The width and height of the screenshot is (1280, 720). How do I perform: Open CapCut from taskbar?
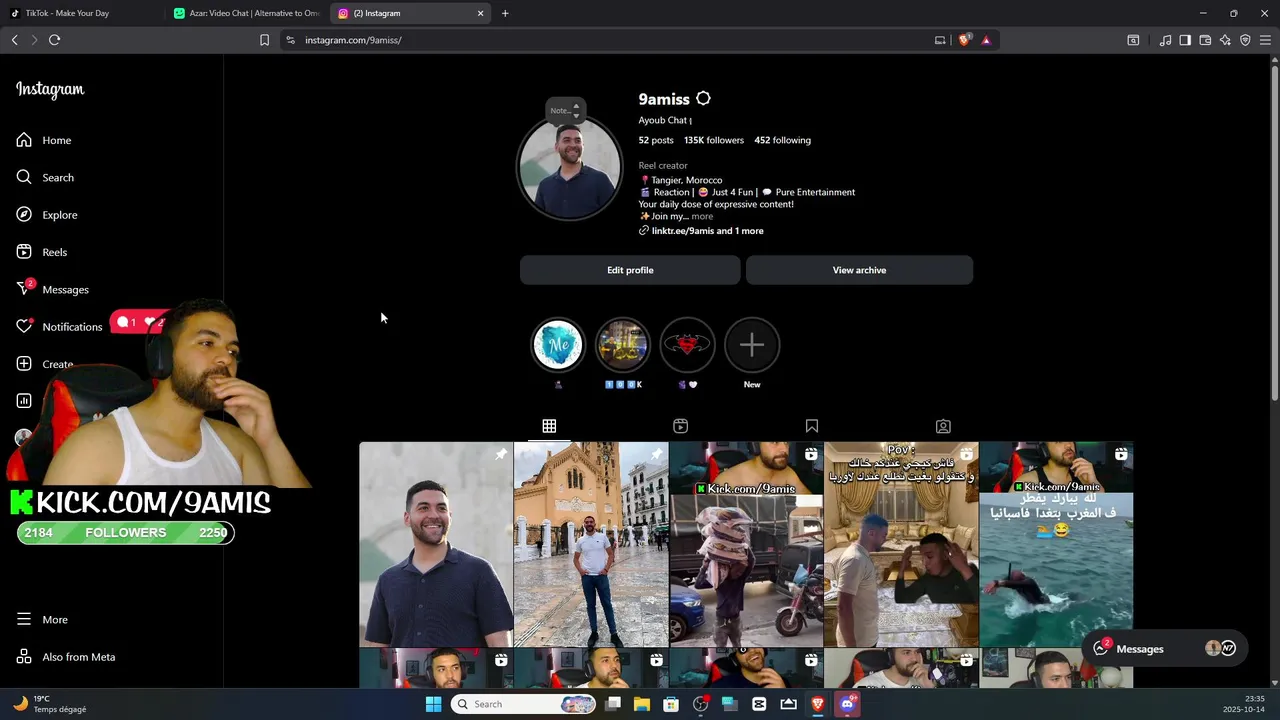(x=759, y=704)
